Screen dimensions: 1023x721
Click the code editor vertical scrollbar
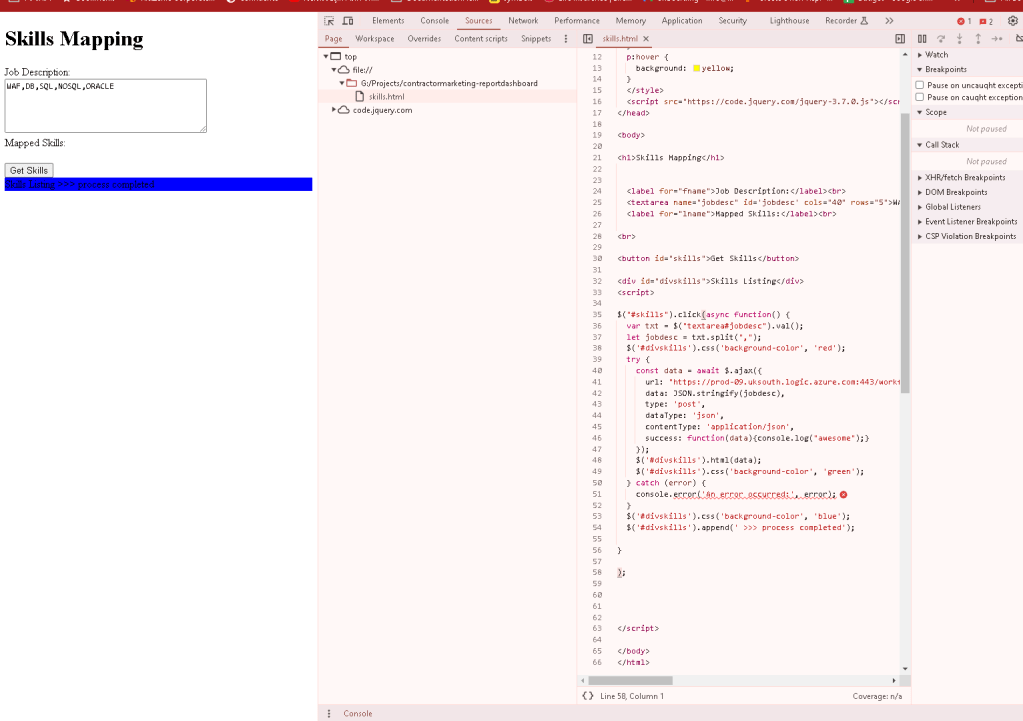pyautogui.click(x=905, y=253)
